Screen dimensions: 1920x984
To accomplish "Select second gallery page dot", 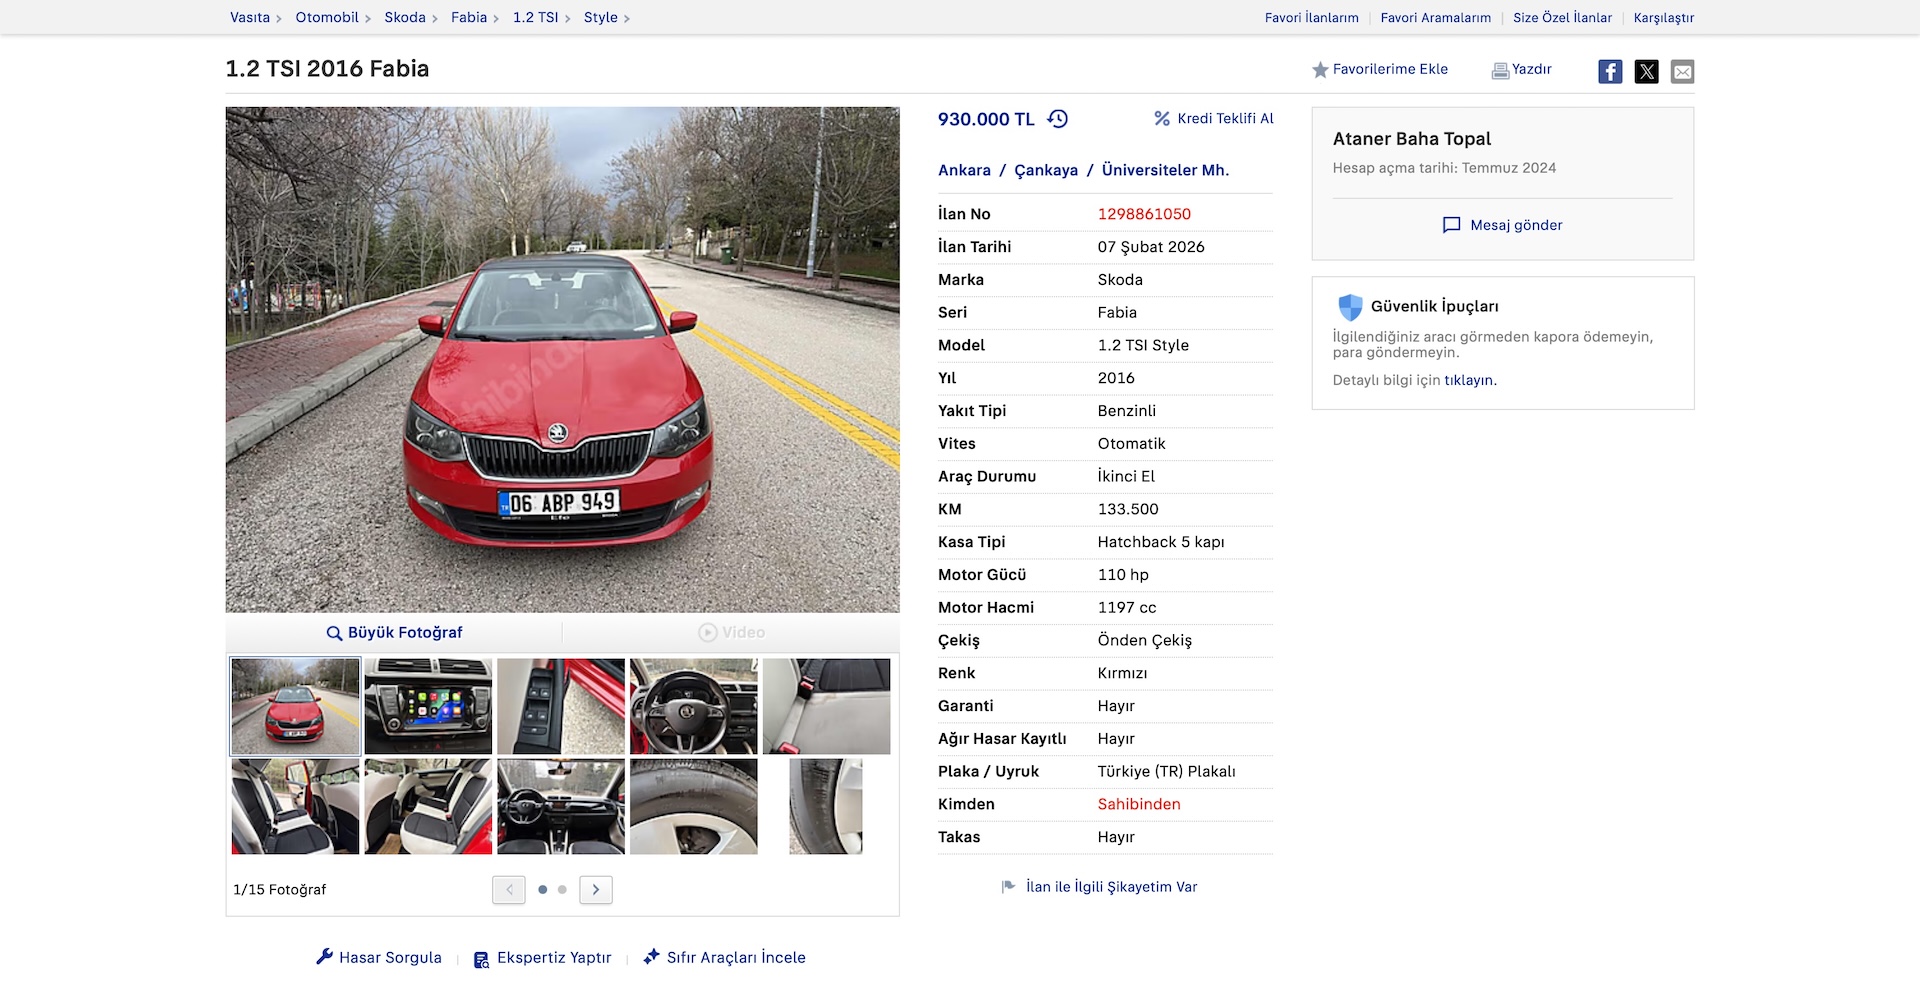I will [562, 889].
